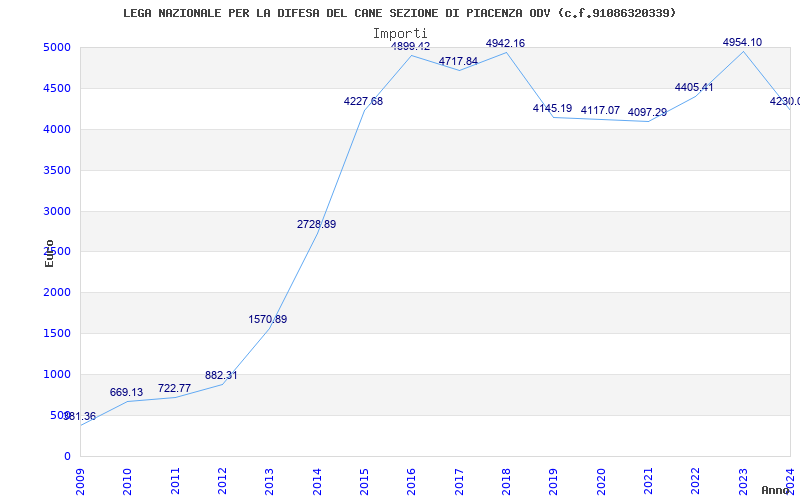The image size is (800, 500).
Task: Select the 722.77 data label
Action: pyautogui.click(x=174, y=388)
